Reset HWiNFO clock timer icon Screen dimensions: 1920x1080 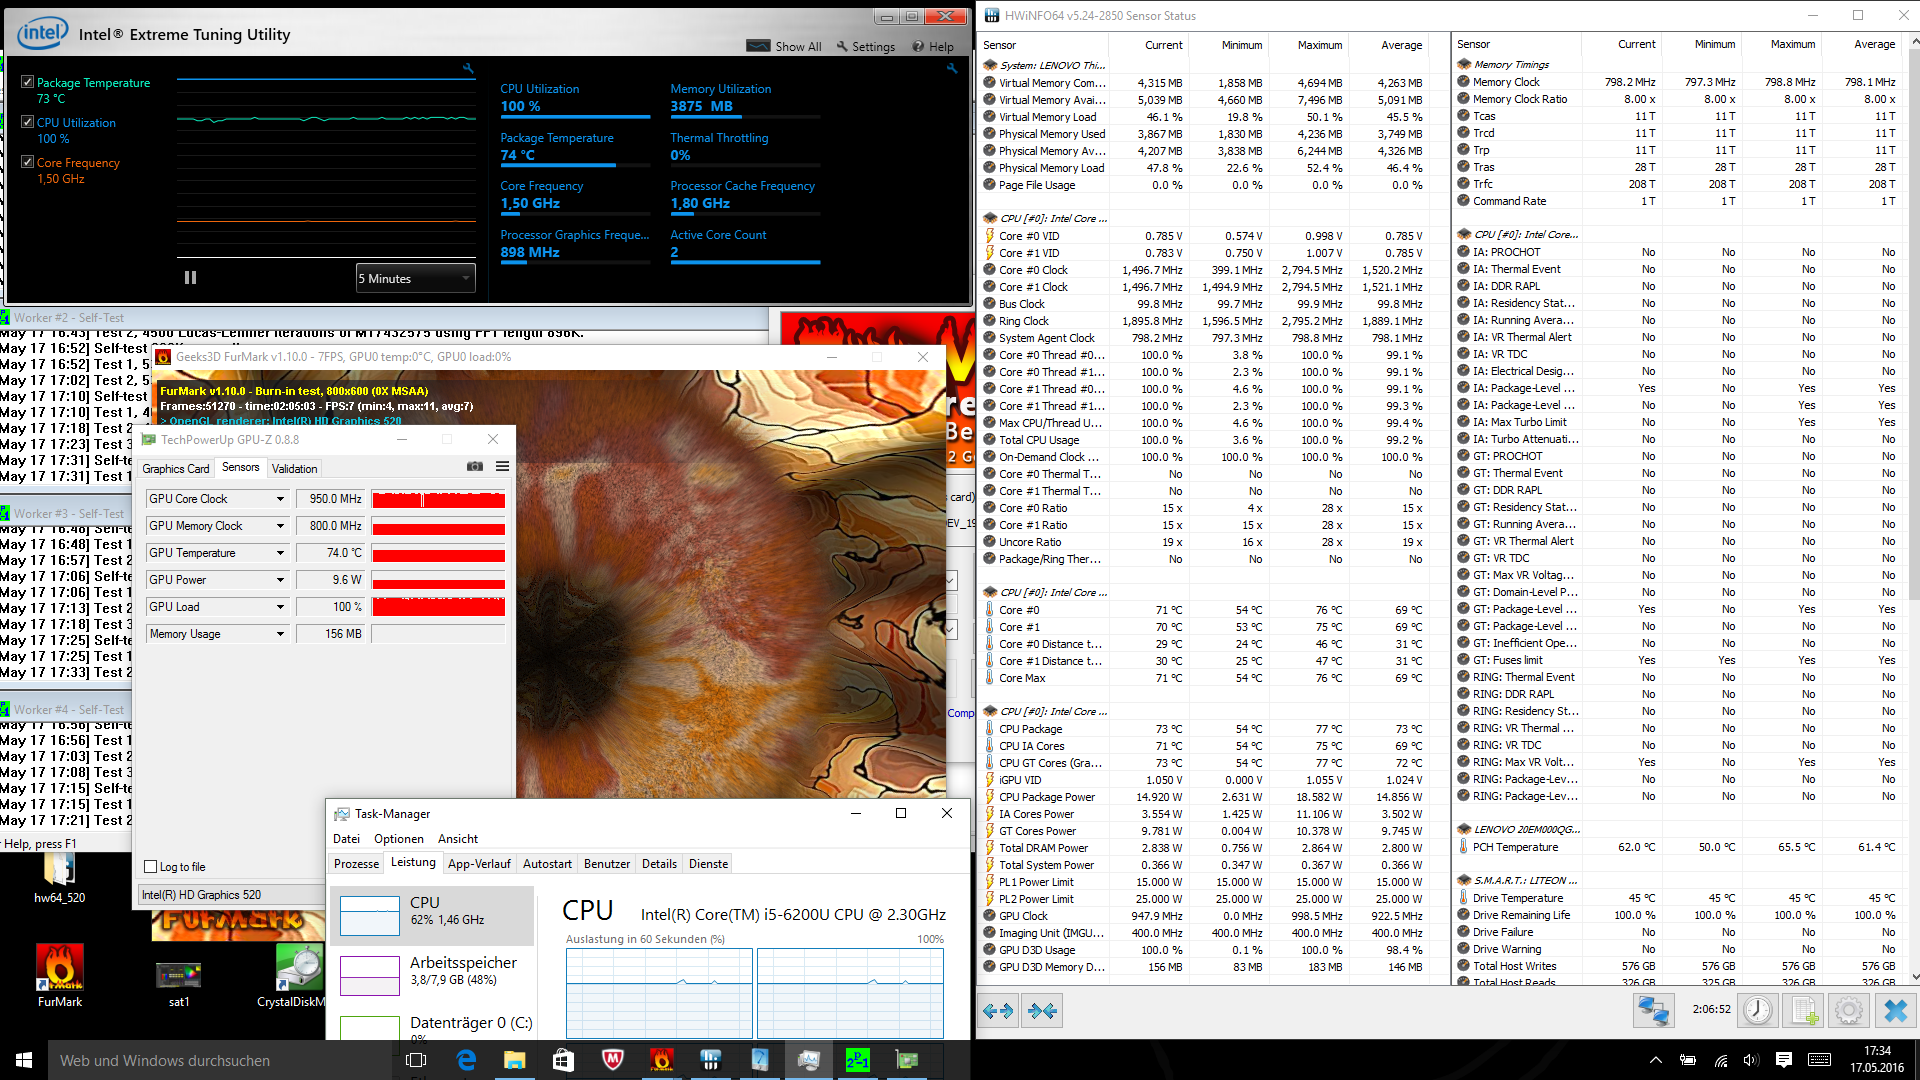(1757, 1011)
